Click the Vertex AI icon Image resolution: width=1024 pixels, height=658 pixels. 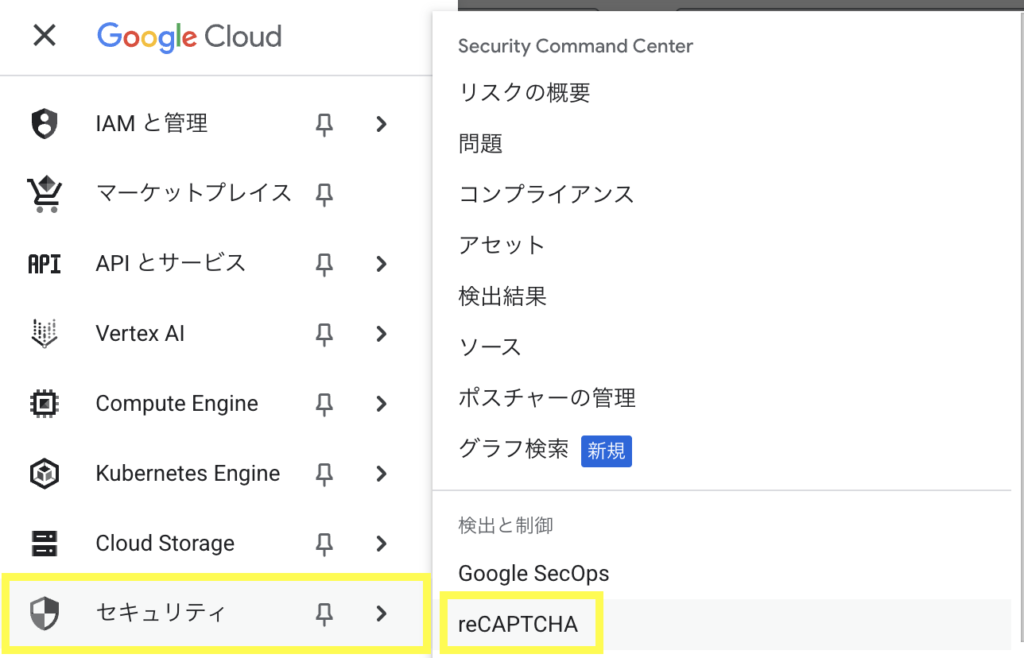(44, 334)
